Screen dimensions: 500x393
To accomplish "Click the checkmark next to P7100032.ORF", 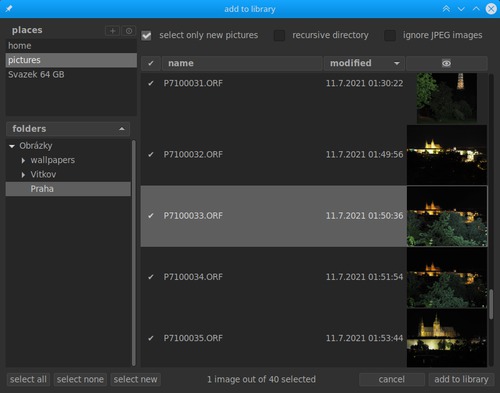I will (x=151, y=155).
